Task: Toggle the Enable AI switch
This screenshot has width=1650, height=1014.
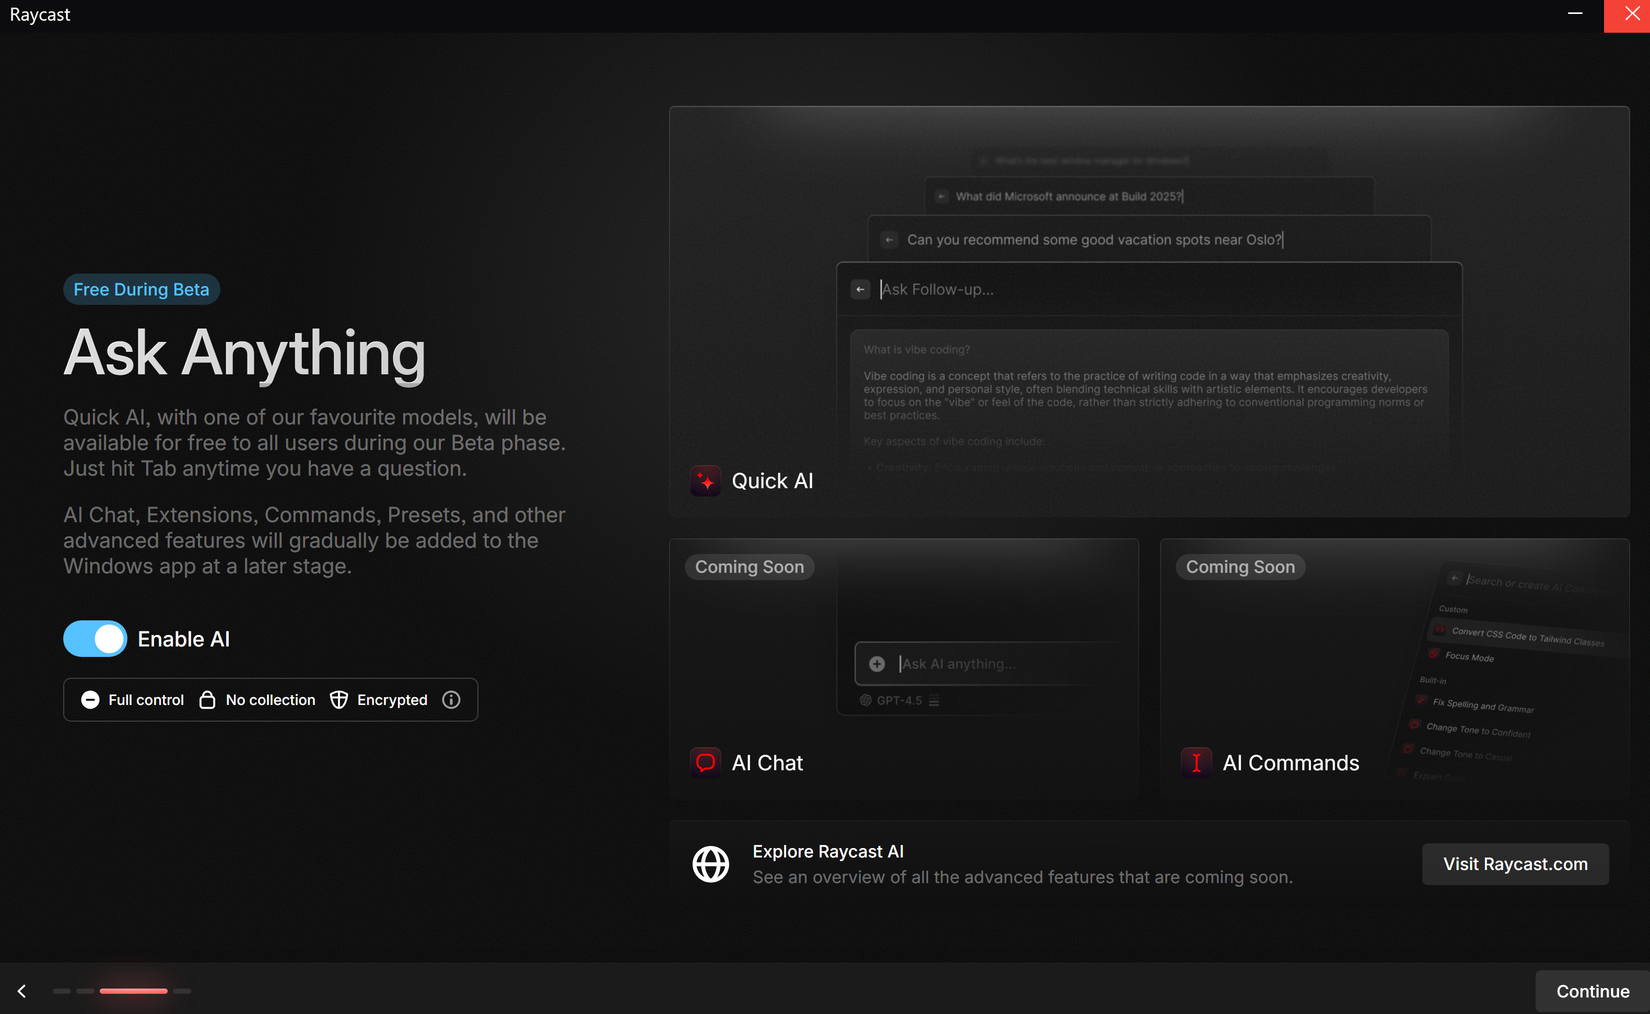Action: 95,639
